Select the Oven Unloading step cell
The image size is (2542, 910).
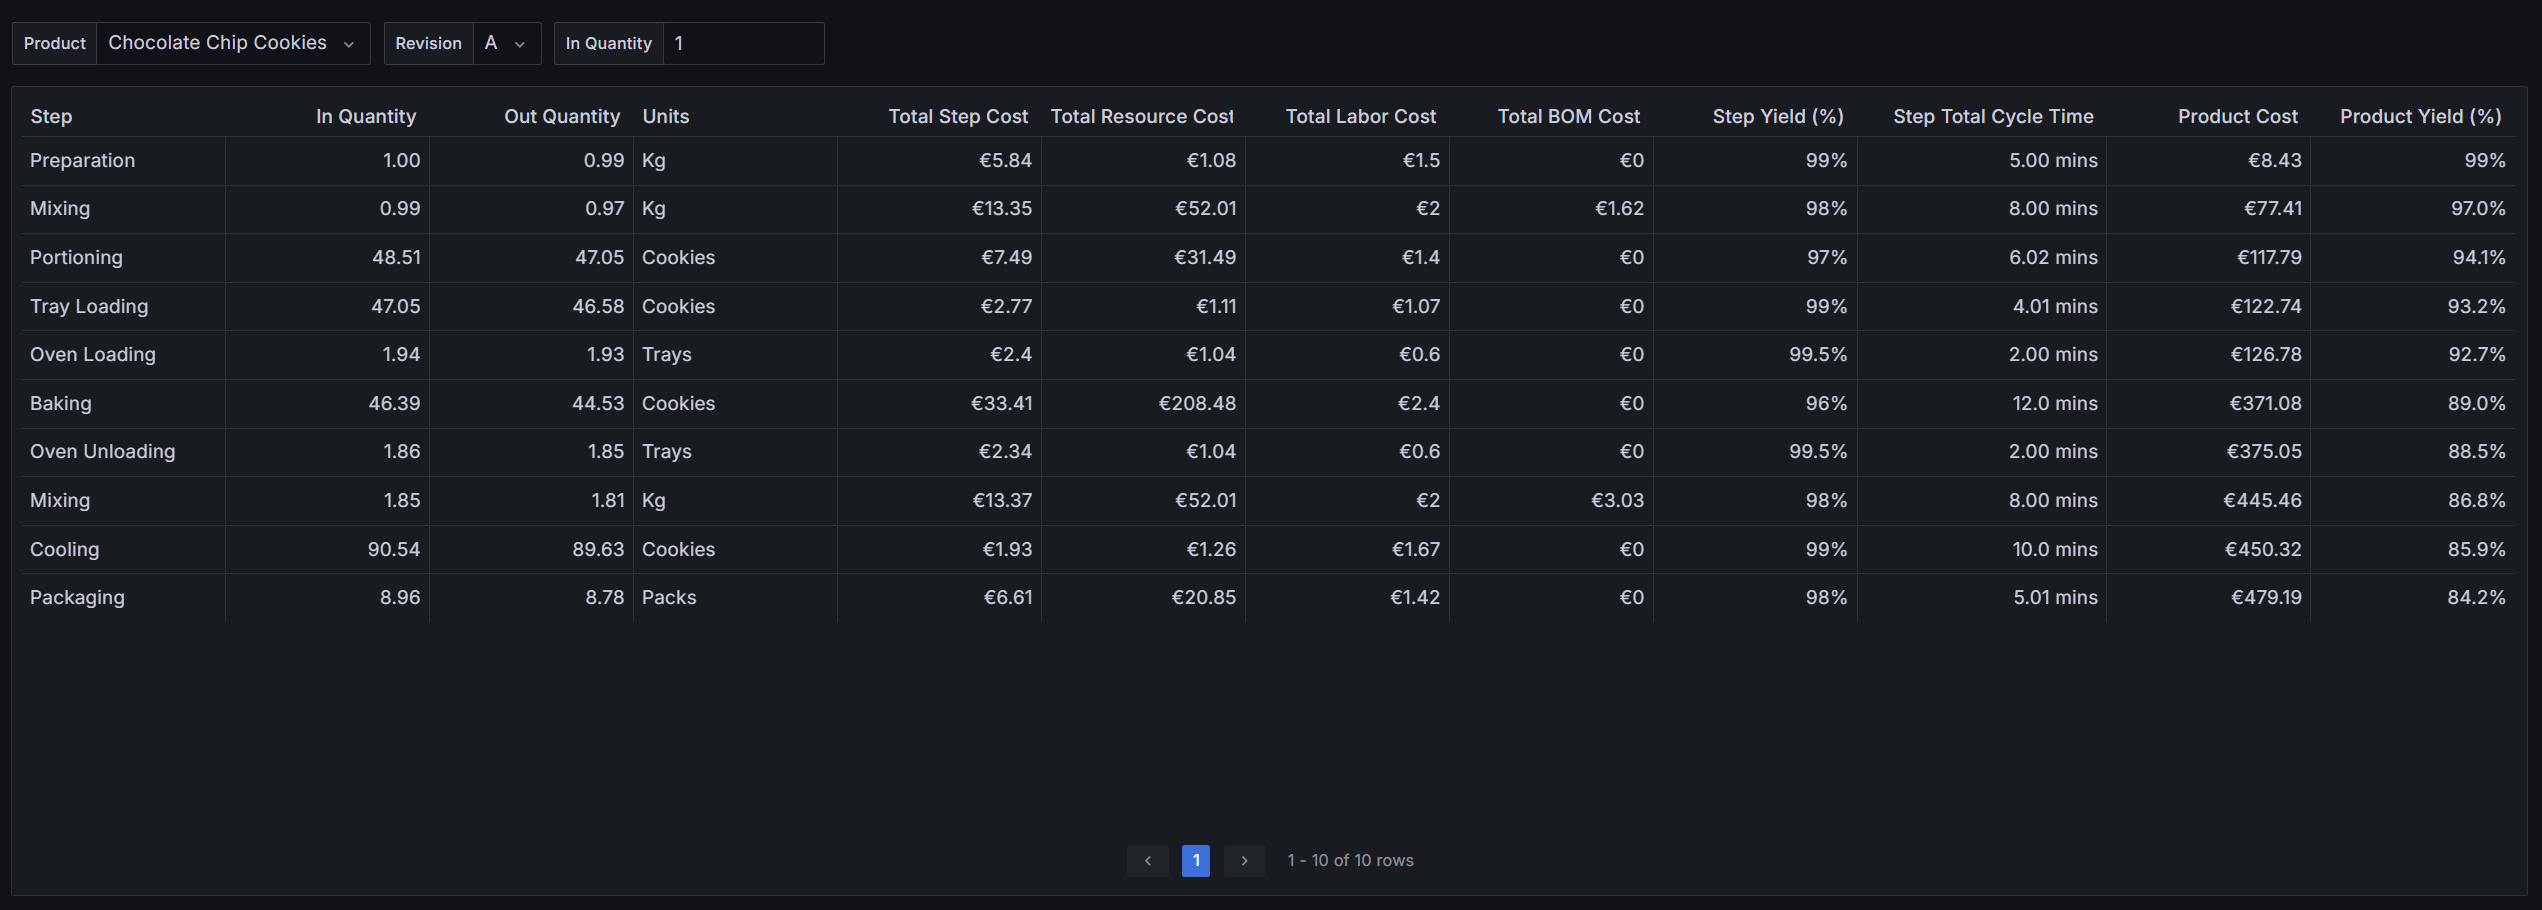(102, 451)
